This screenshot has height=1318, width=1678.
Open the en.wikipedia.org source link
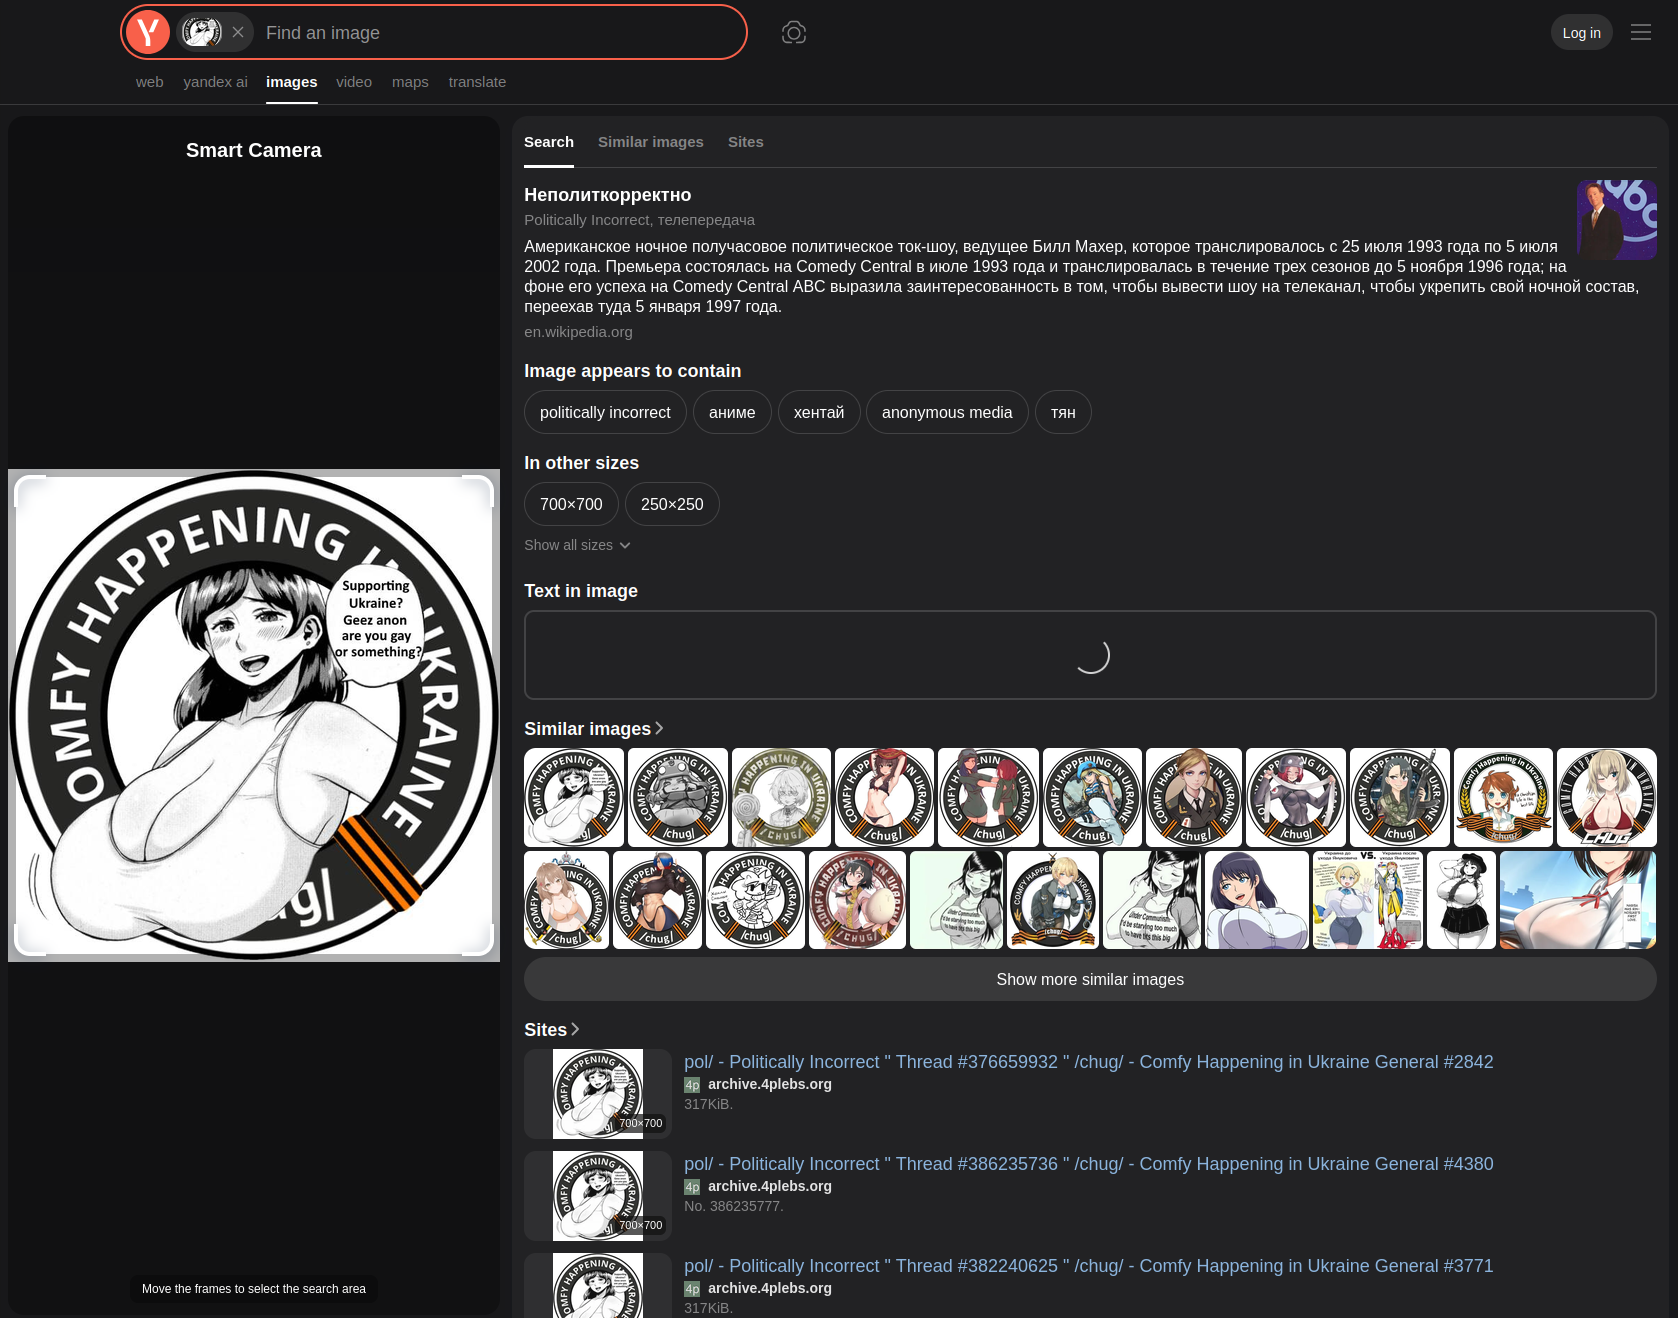tap(578, 332)
